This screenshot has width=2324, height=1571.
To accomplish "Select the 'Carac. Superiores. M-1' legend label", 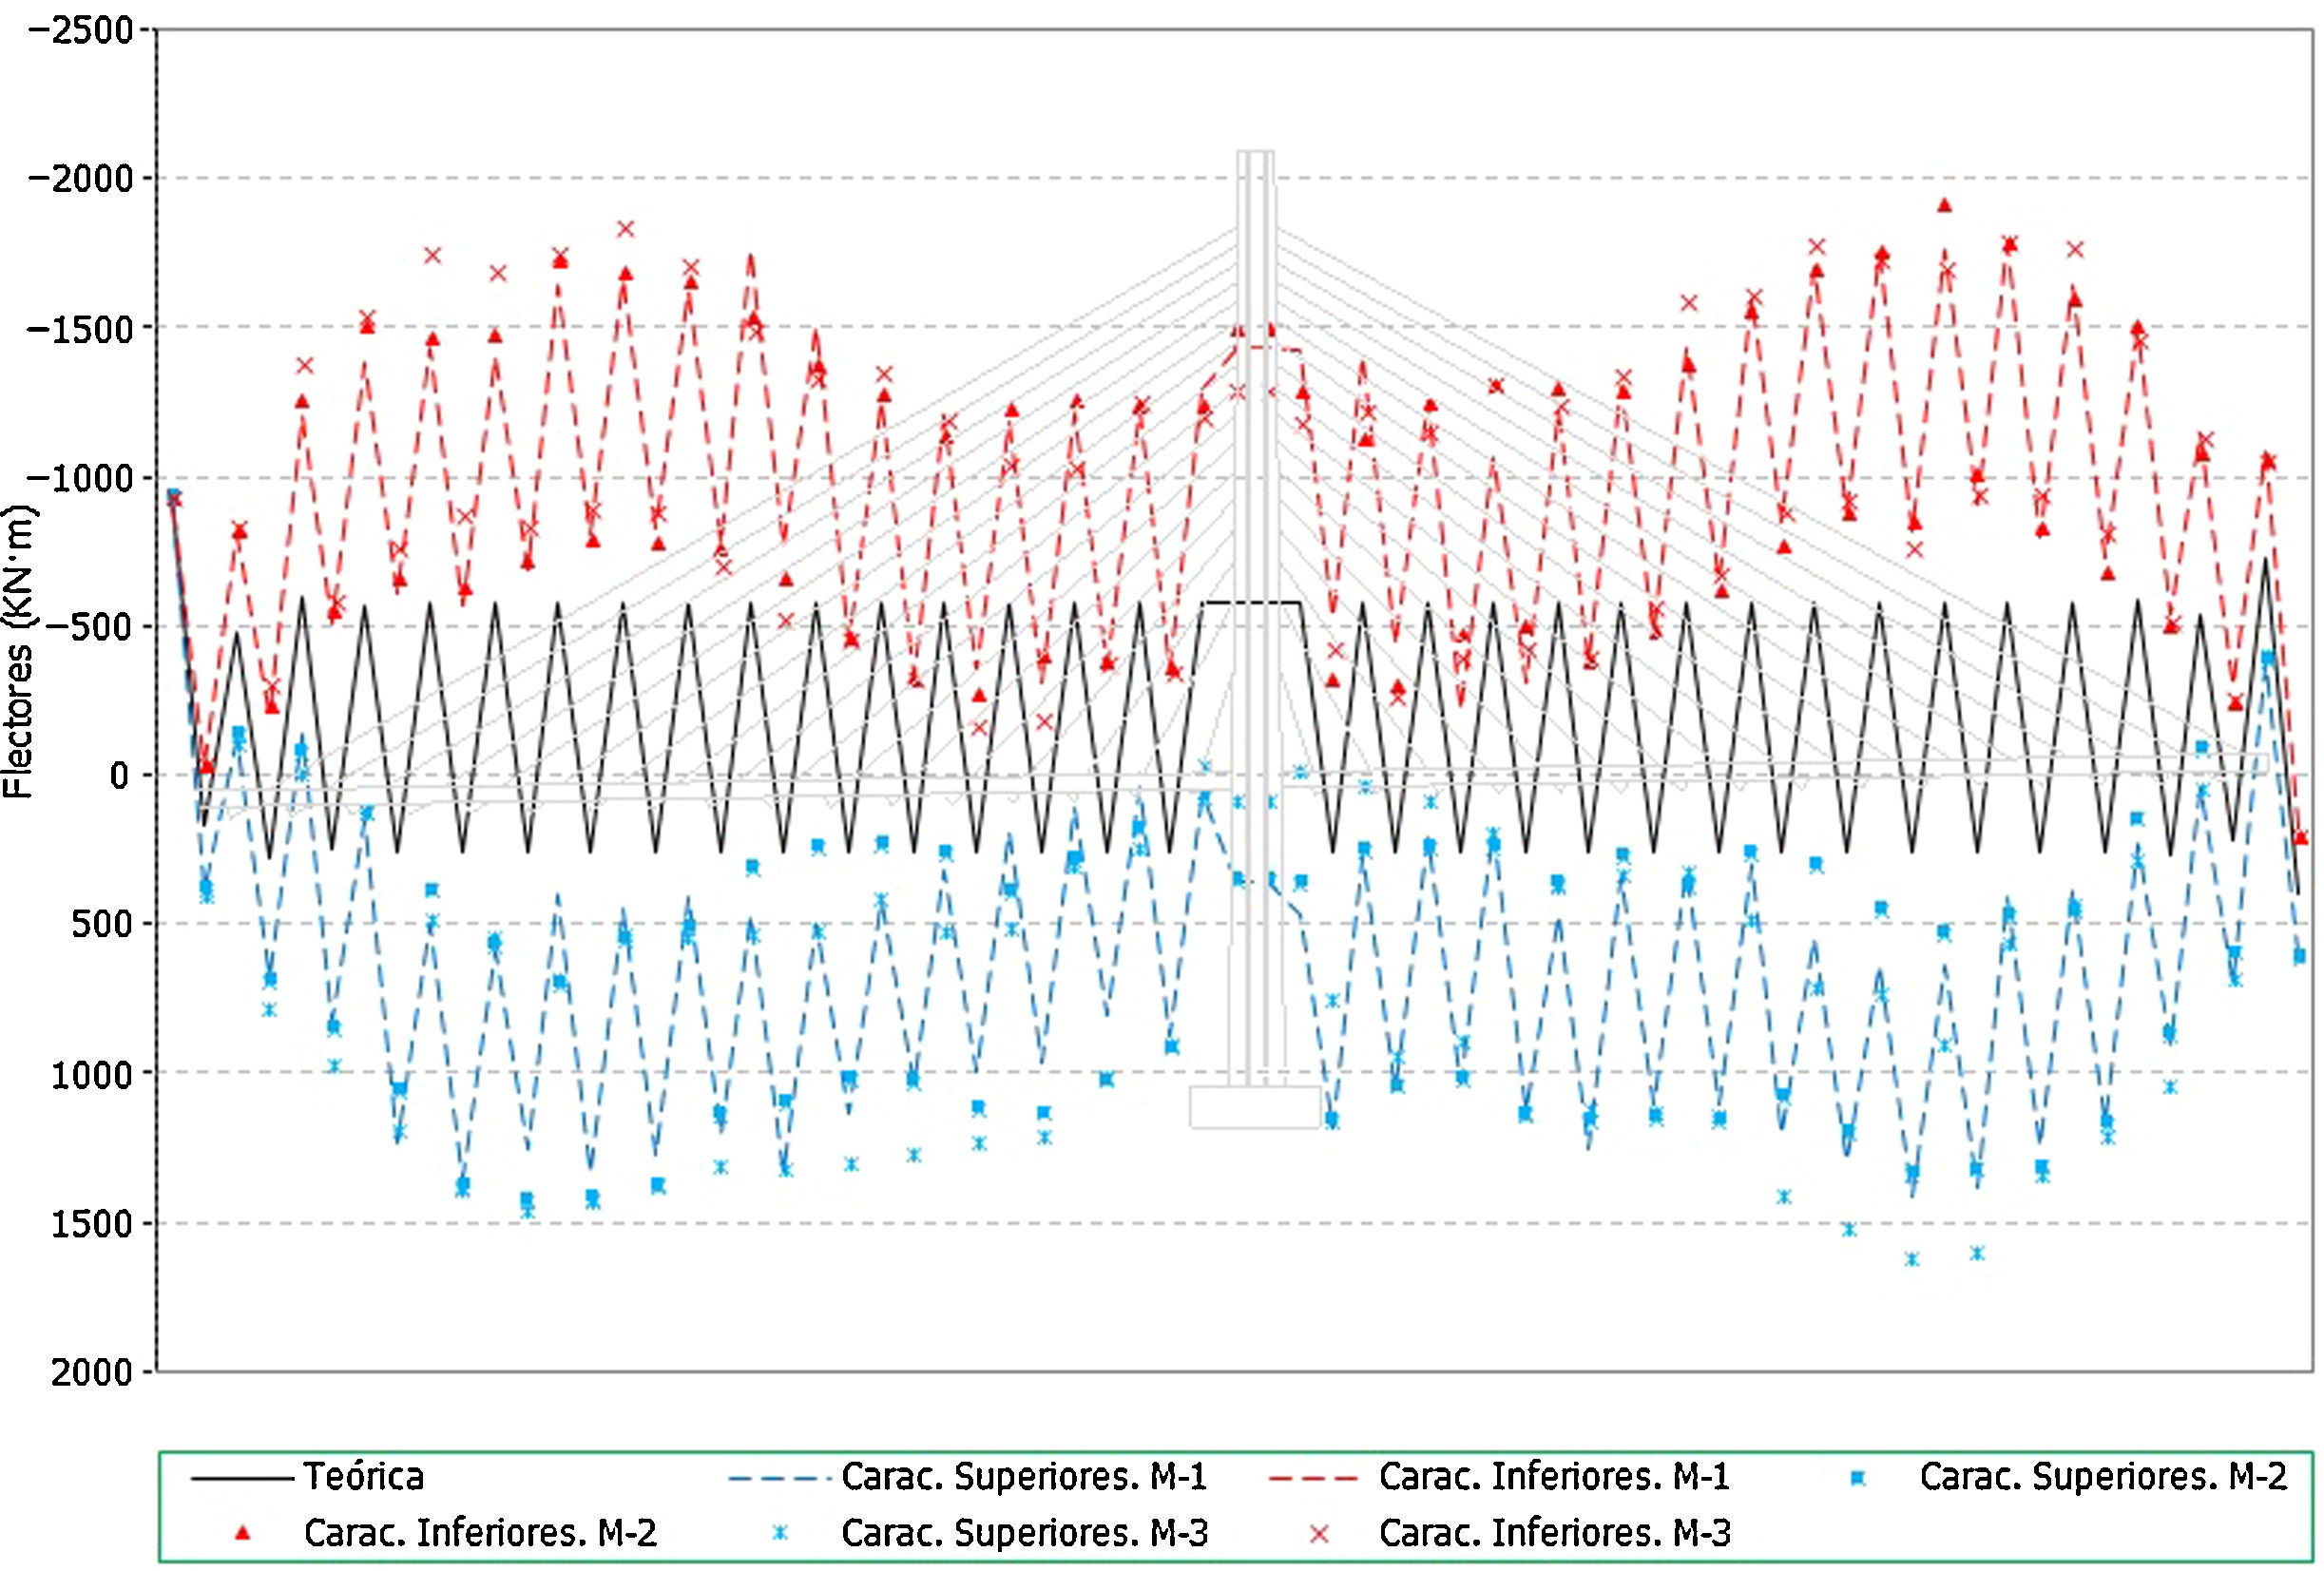I will [1024, 1477].
